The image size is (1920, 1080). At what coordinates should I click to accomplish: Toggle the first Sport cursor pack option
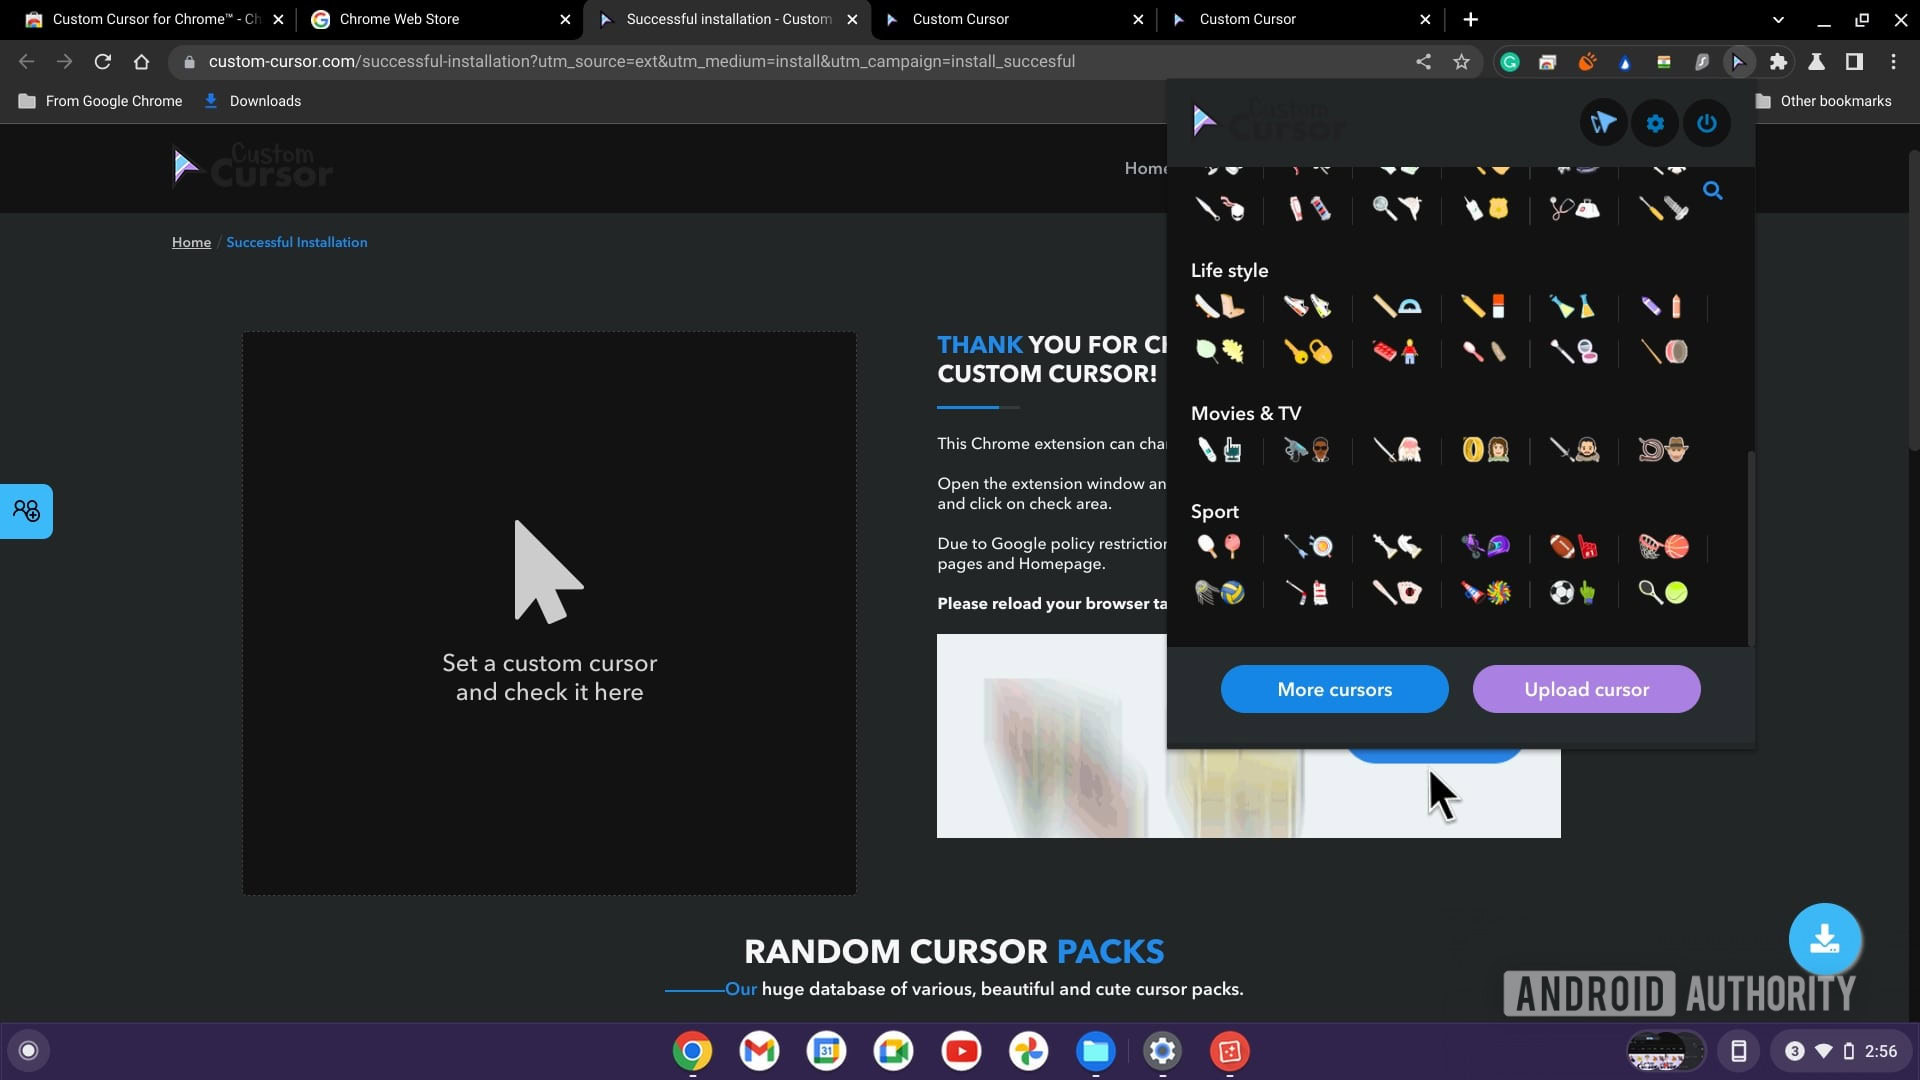(x=1217, y=545)
